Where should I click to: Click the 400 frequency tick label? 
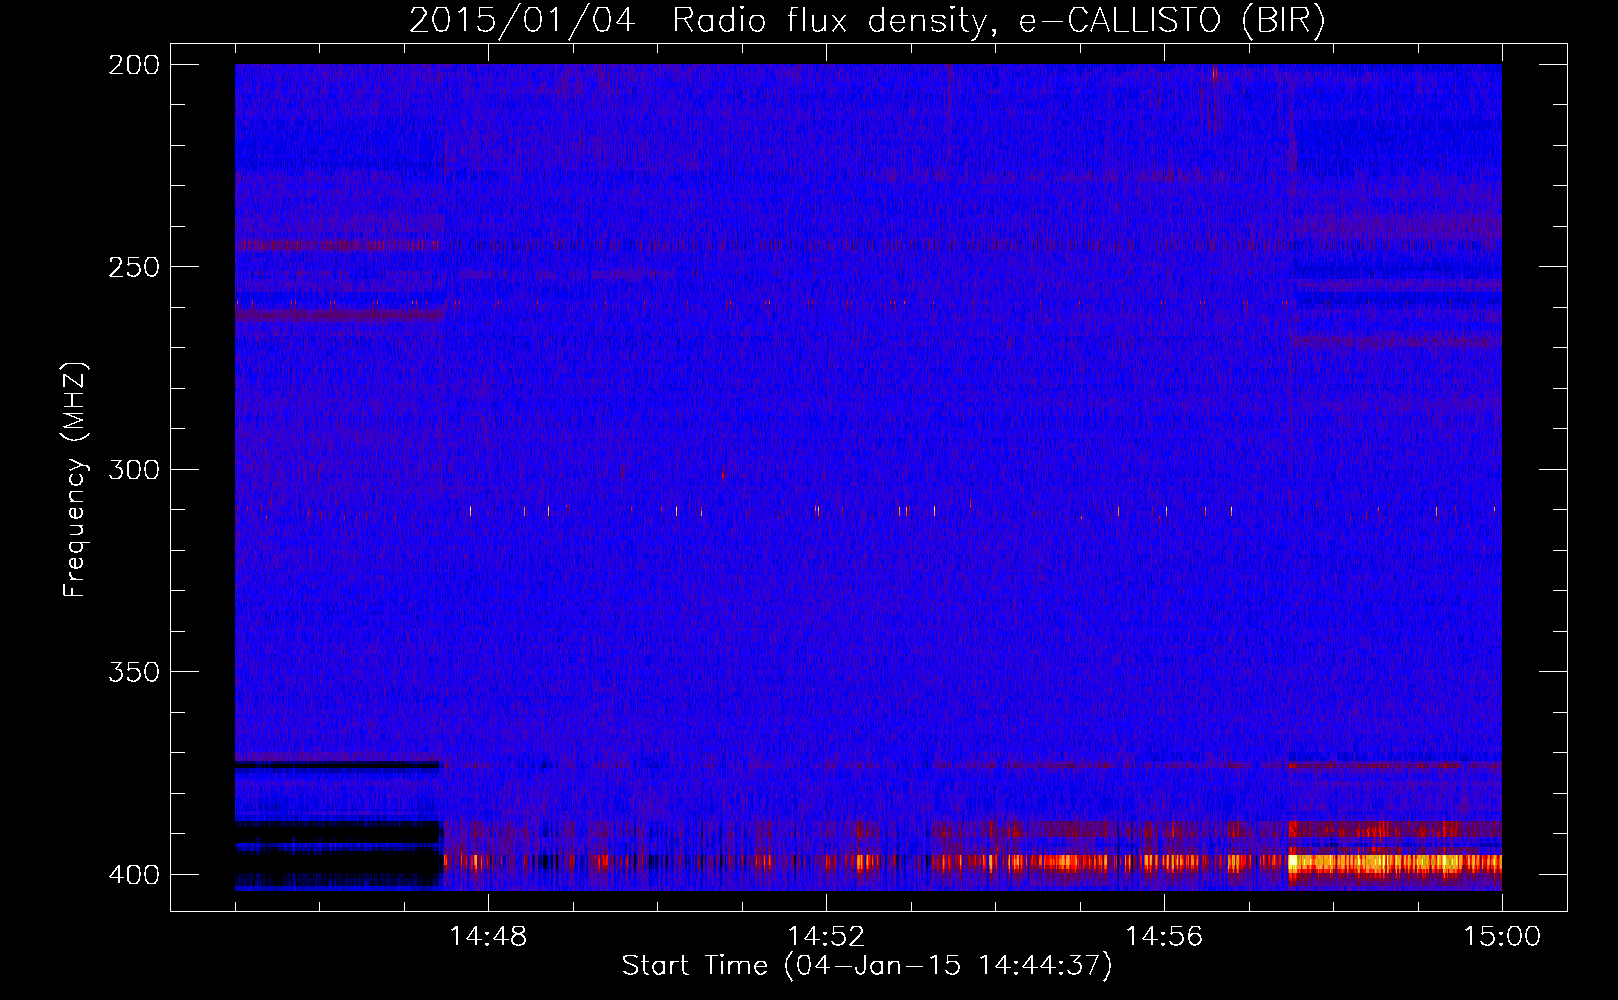click(134, 874)
